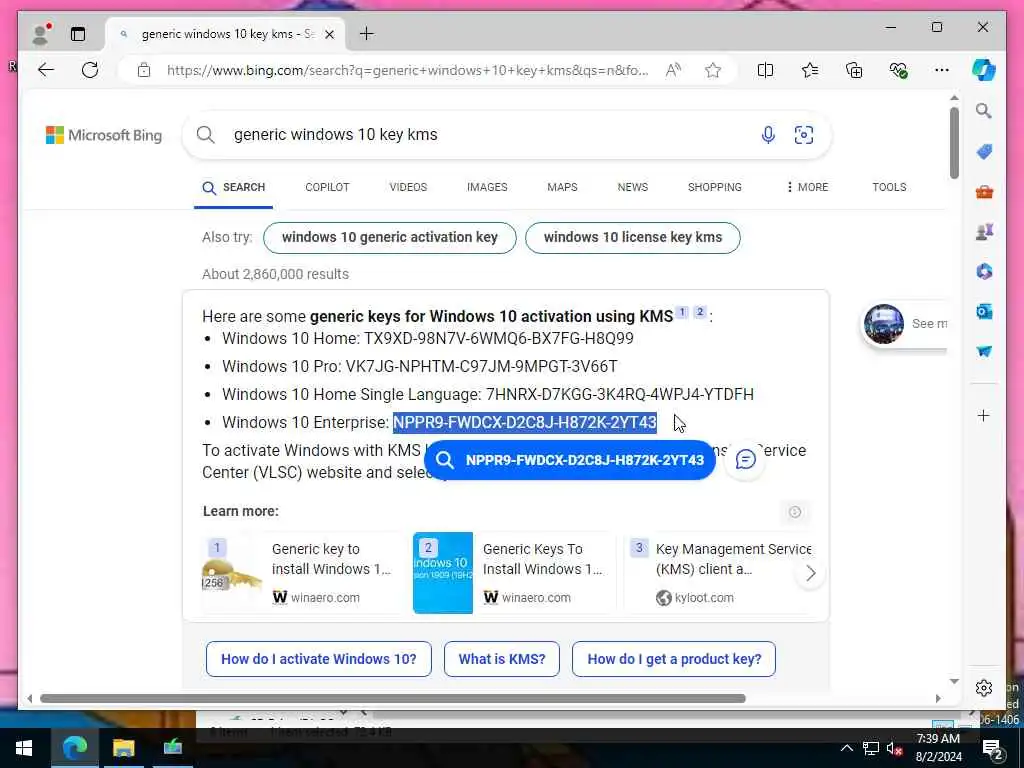Open Collections
The image size is (1024, 768).
point(854,70)
